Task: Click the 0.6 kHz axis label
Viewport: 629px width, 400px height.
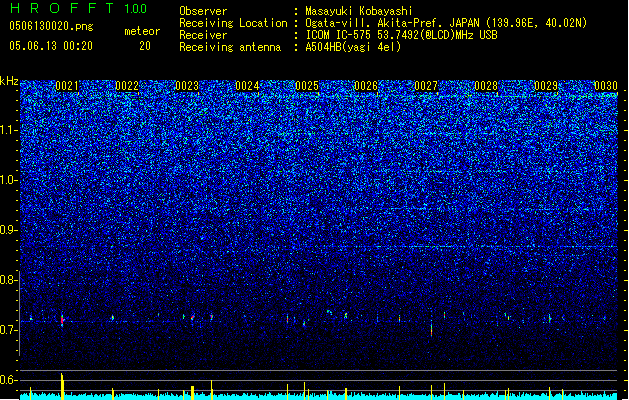Action: click(x=8, y=380)
